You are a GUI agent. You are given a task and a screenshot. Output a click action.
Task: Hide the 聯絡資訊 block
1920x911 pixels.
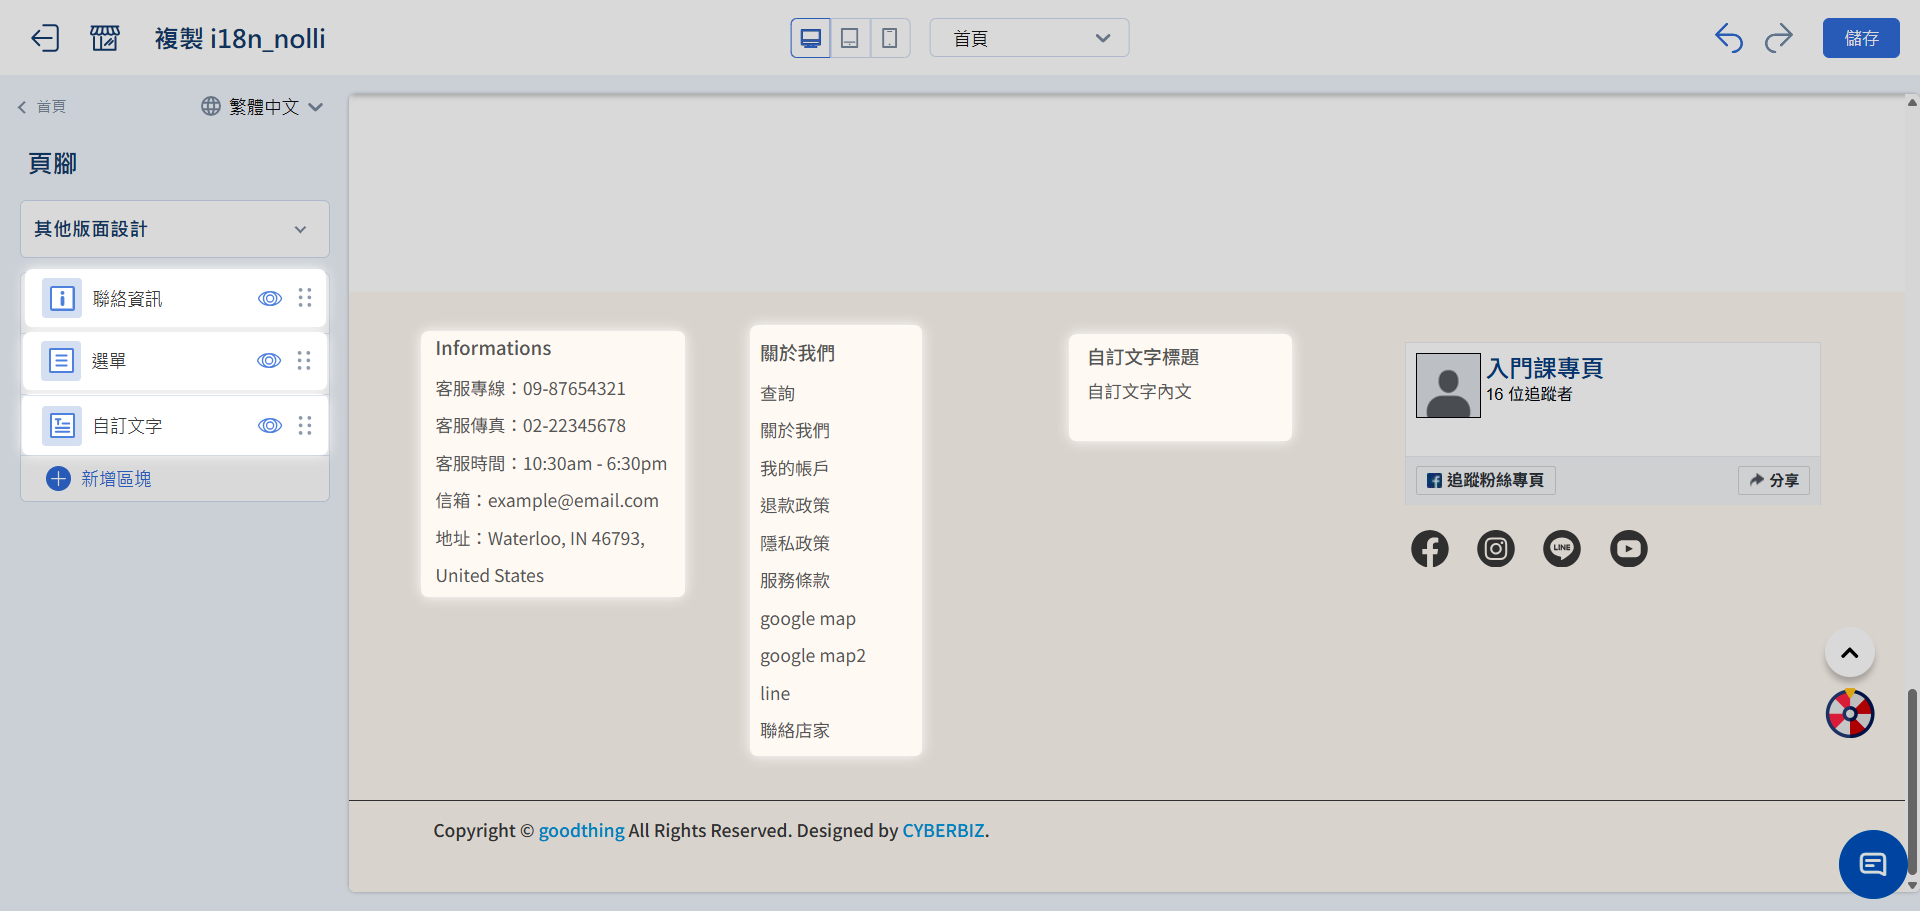[x=270, y=298]
